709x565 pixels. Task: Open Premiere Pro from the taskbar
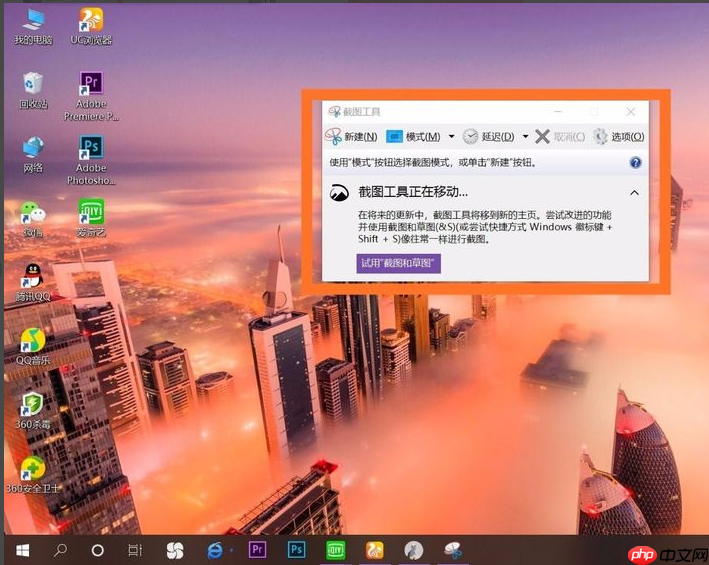(257, 550)
